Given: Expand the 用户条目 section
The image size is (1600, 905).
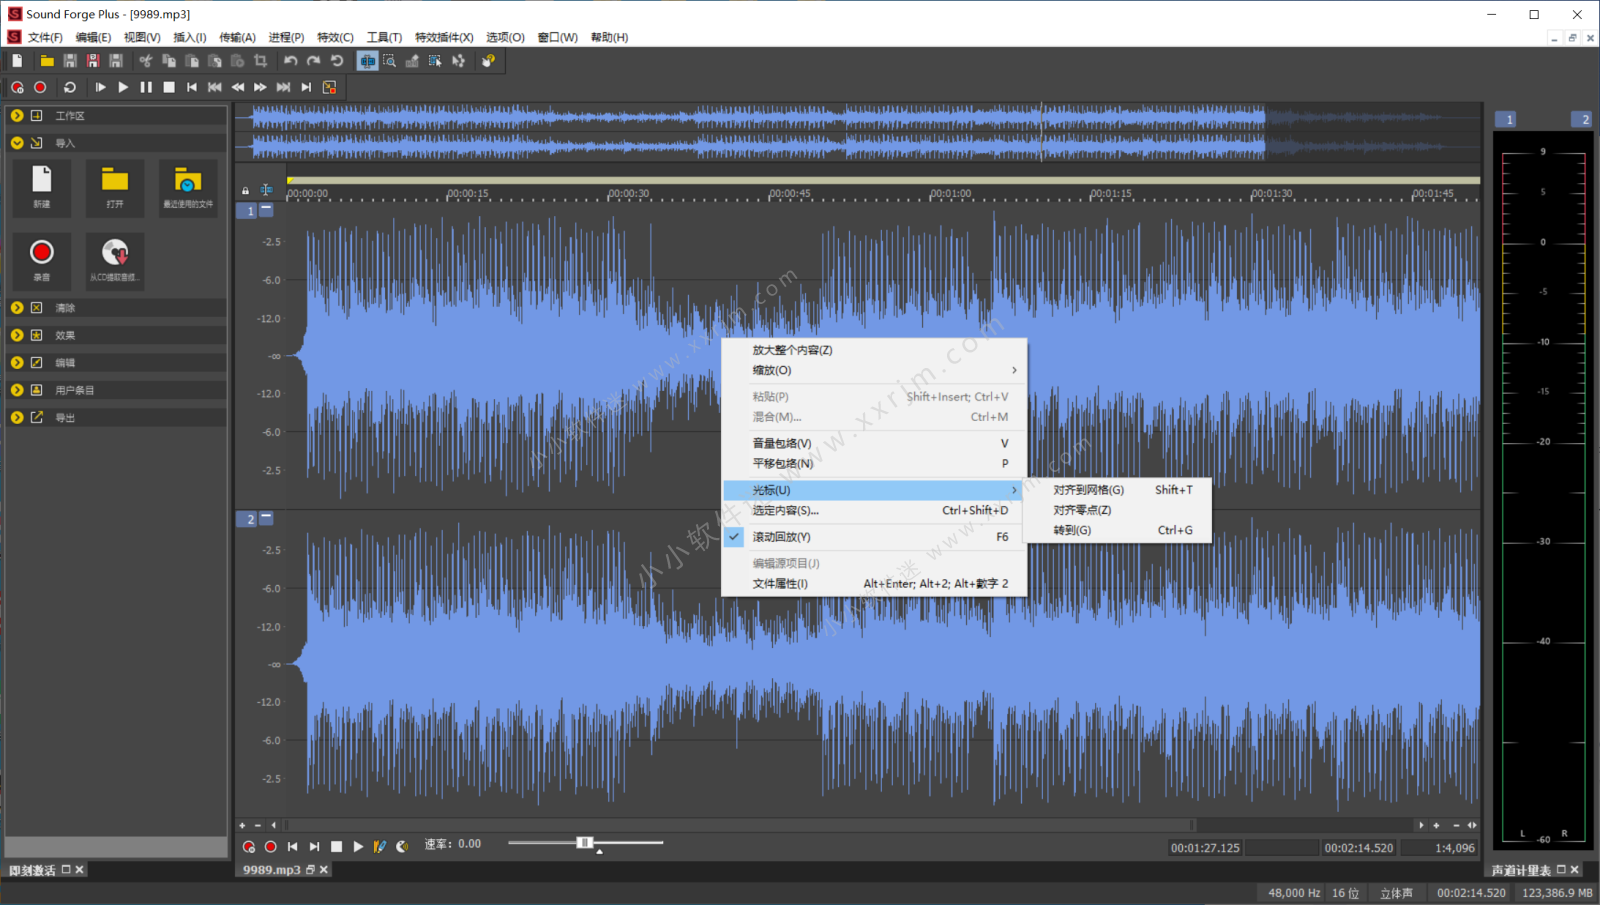Looking at the screenshot, I should pyautogui.click(x=17, y=390).
